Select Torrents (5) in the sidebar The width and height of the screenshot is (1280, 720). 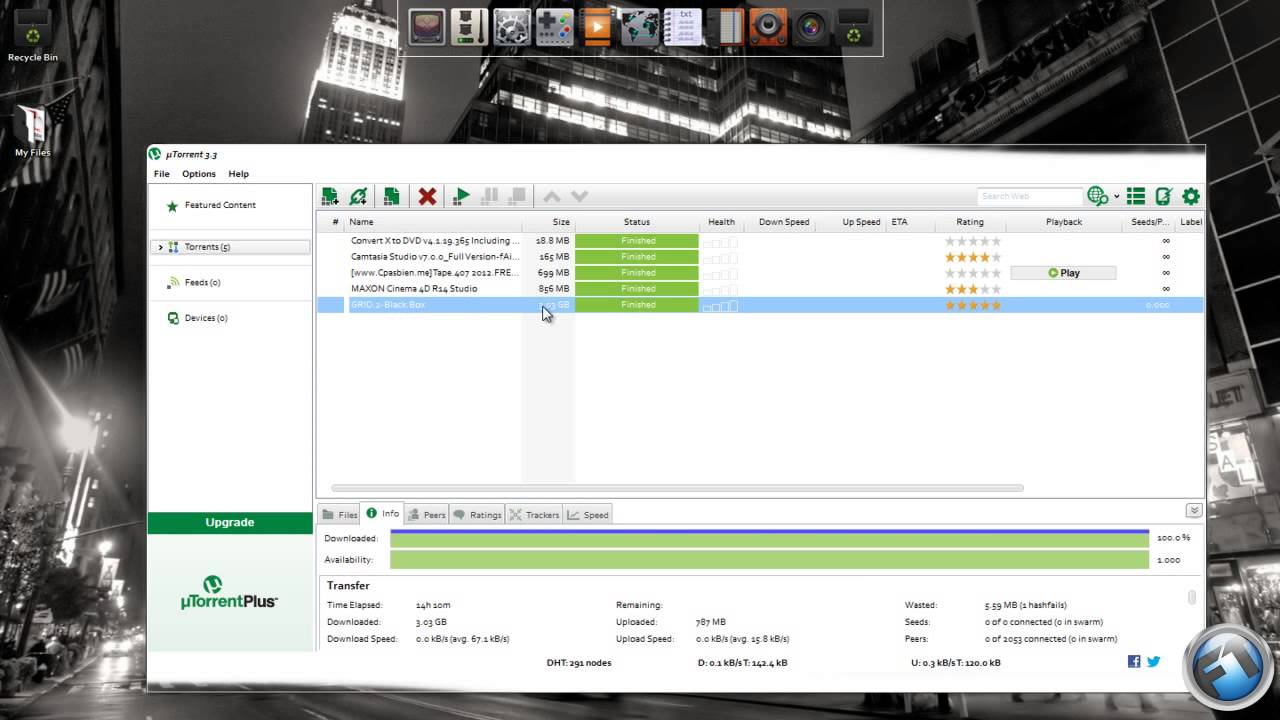tap(207, 247)
